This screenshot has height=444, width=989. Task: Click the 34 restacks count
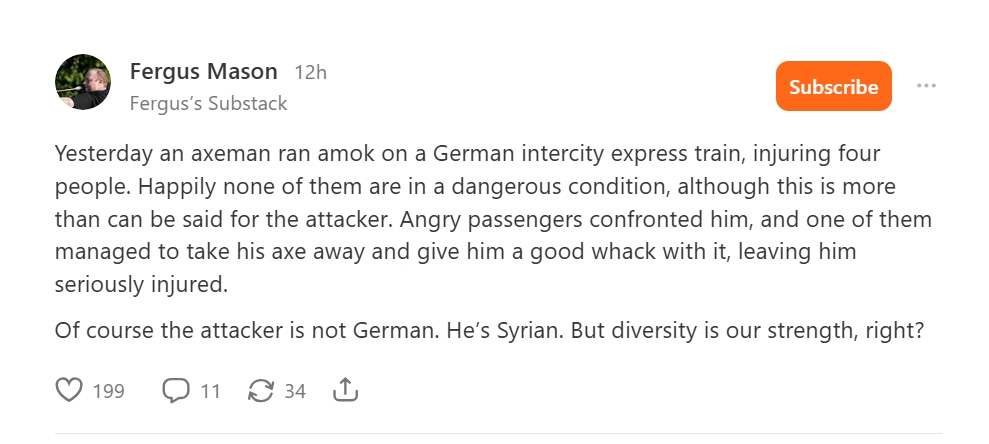(294, 391)
